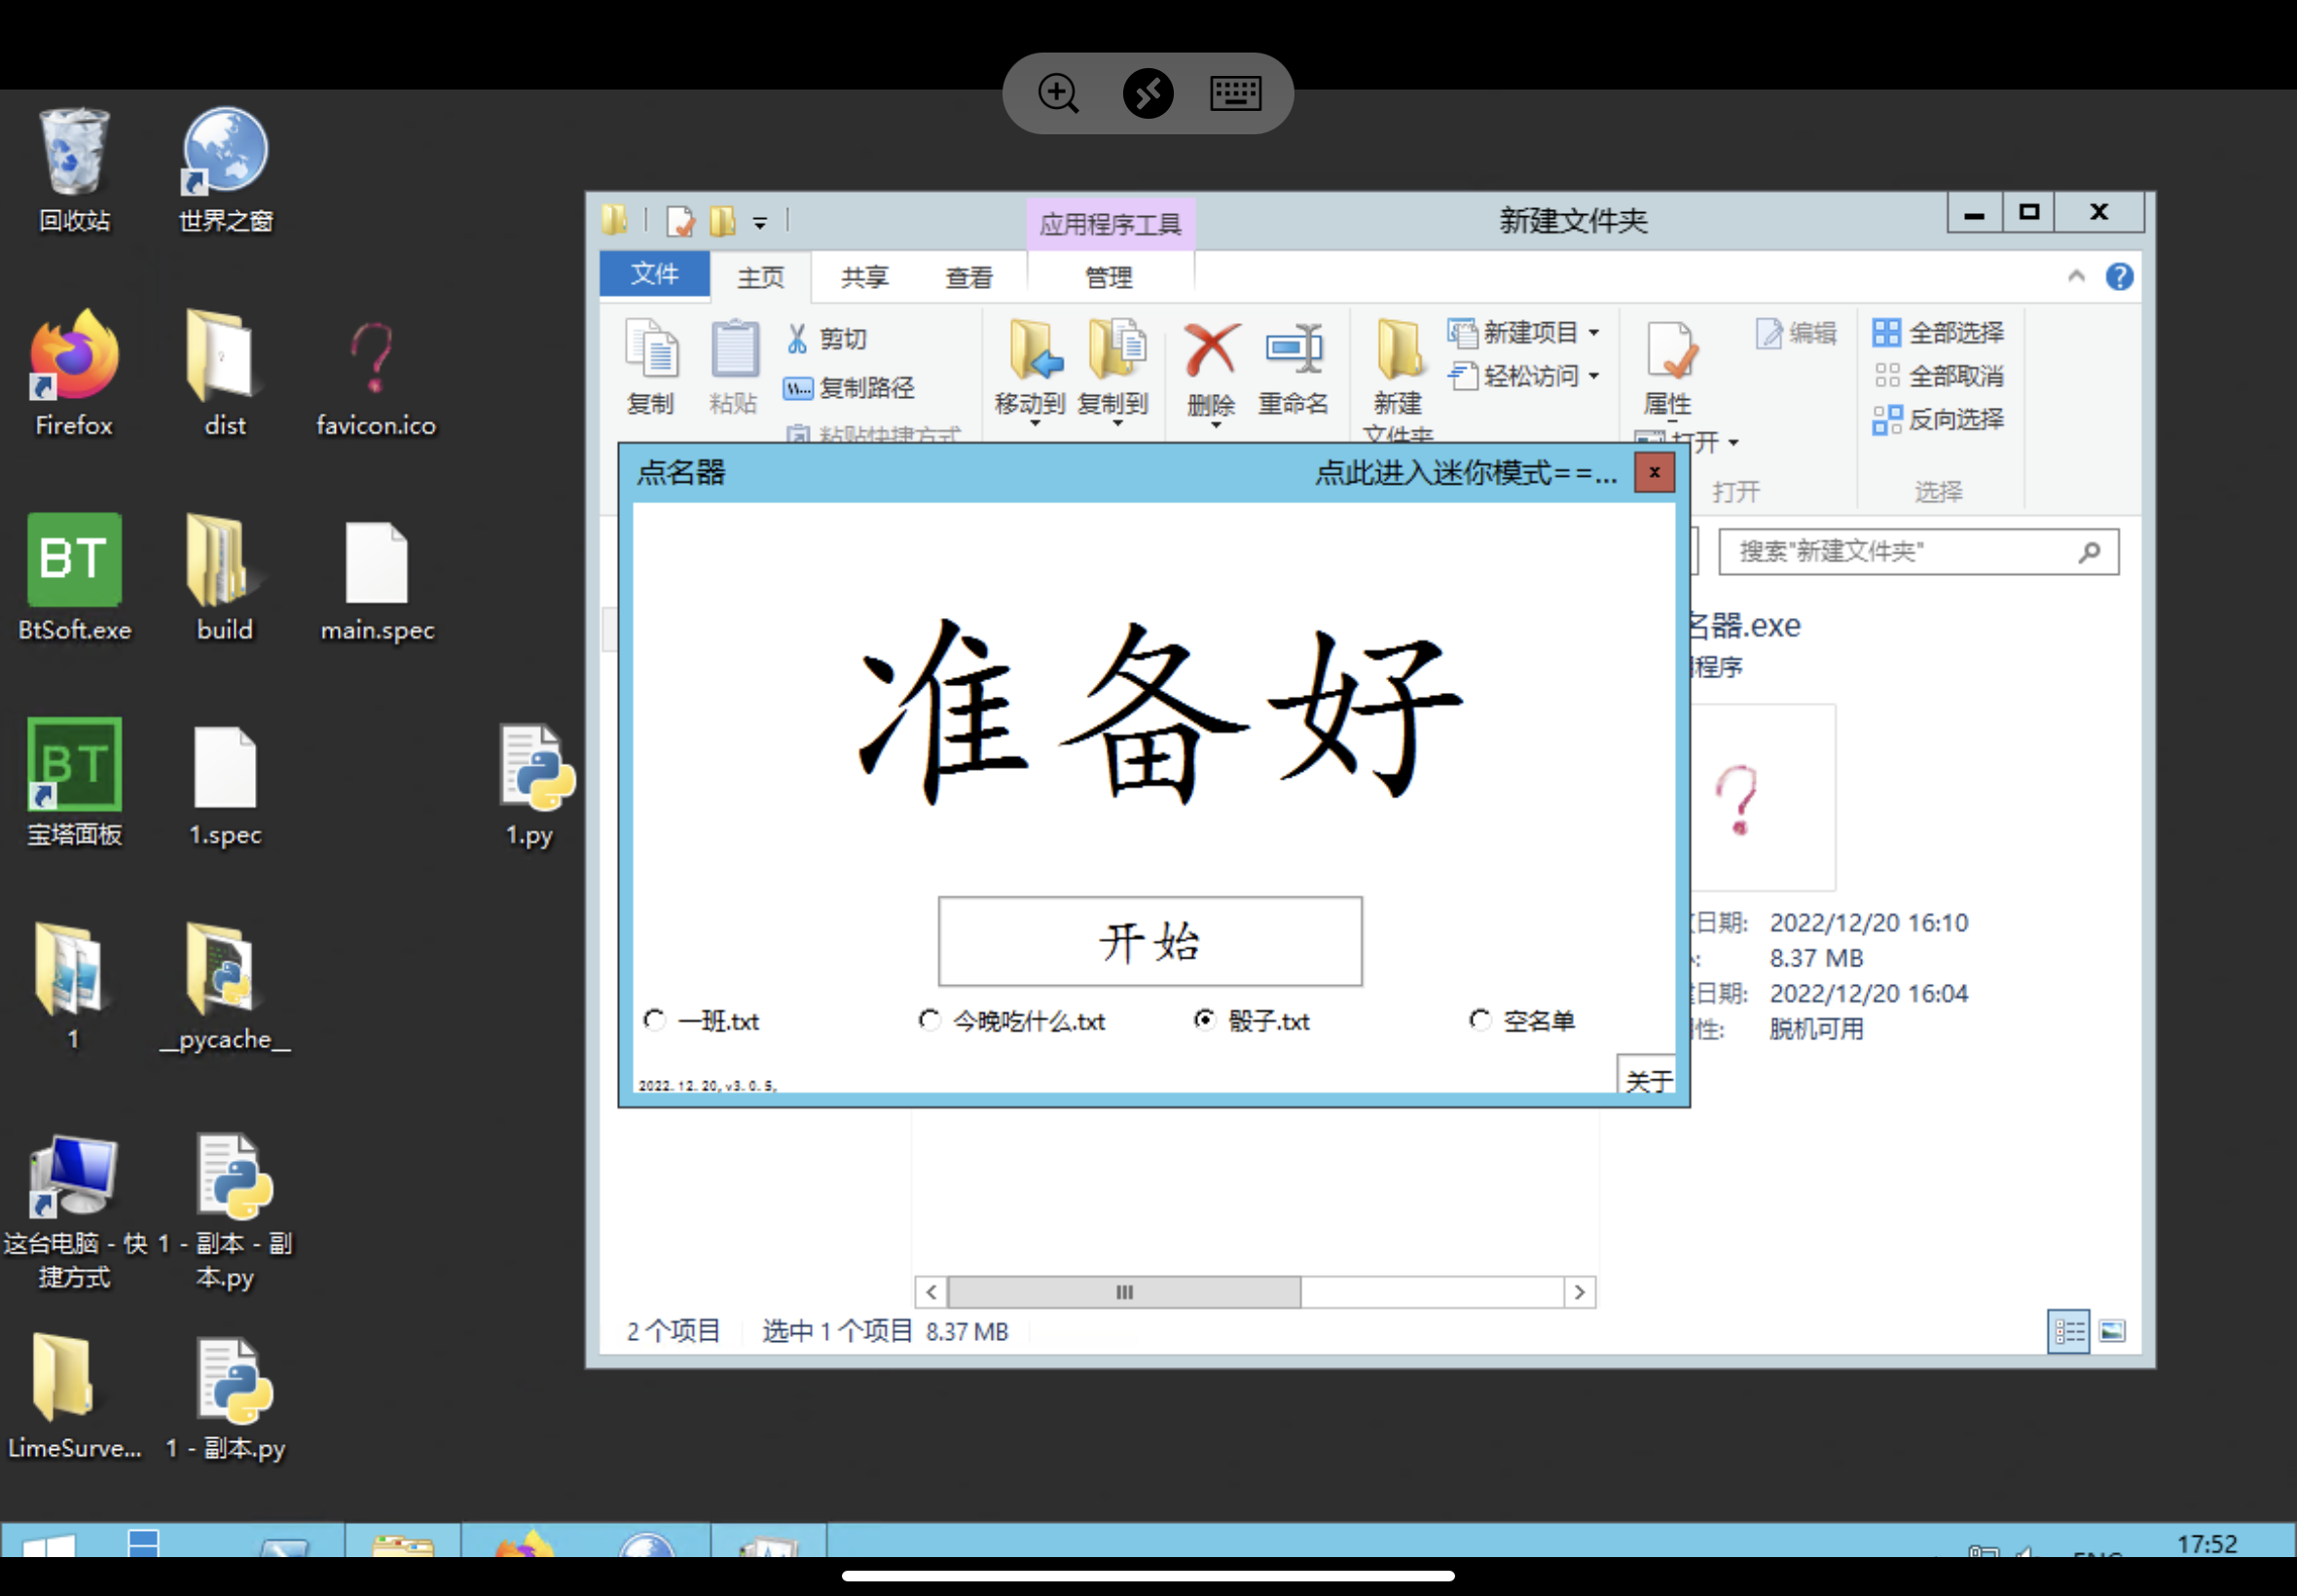This screenshot has height=1596, width=2297.
Task: Select the 今晚吃什么.txt radio option
Action: tap(930, 1020)
